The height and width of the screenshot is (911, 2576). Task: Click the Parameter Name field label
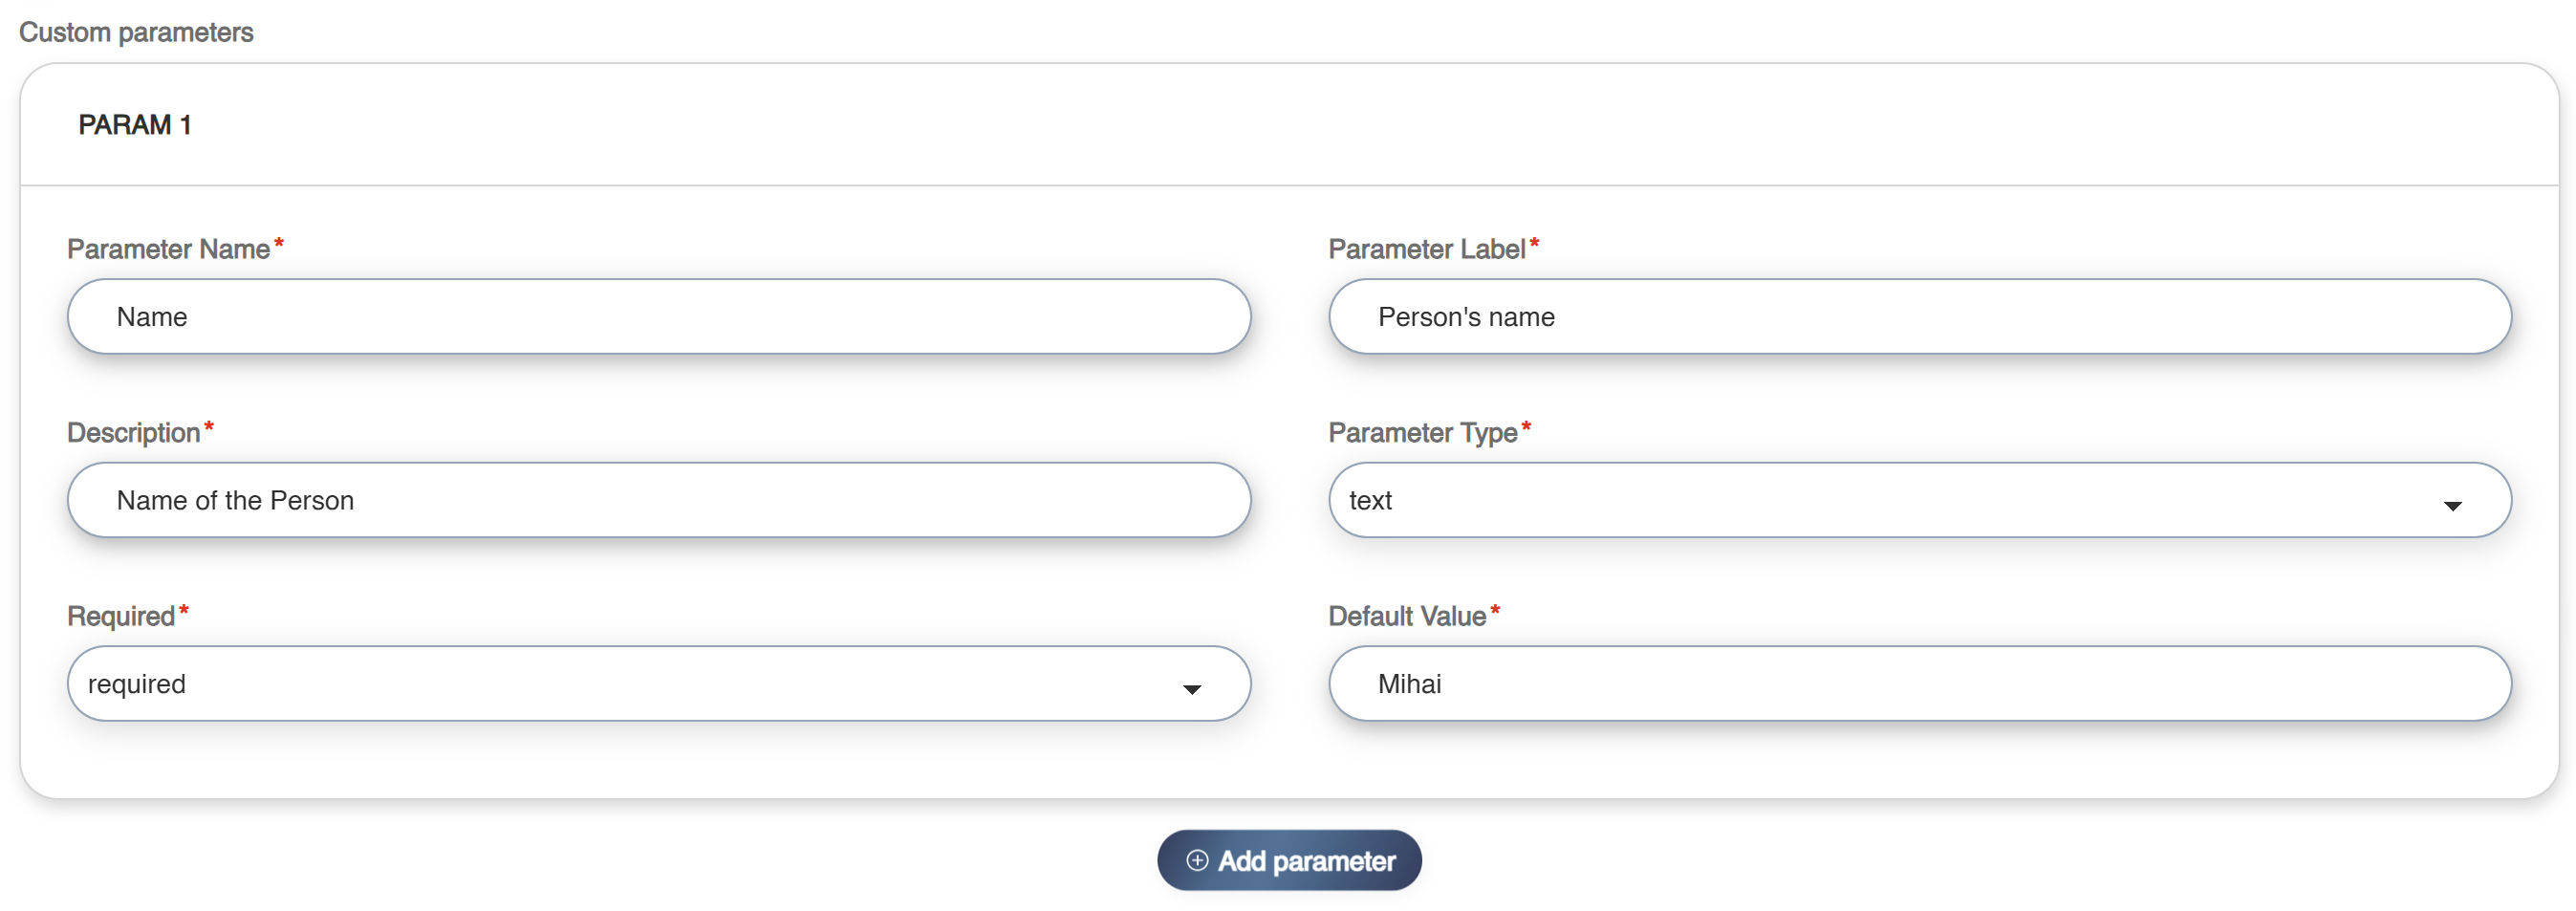click(x=168, y=249)
